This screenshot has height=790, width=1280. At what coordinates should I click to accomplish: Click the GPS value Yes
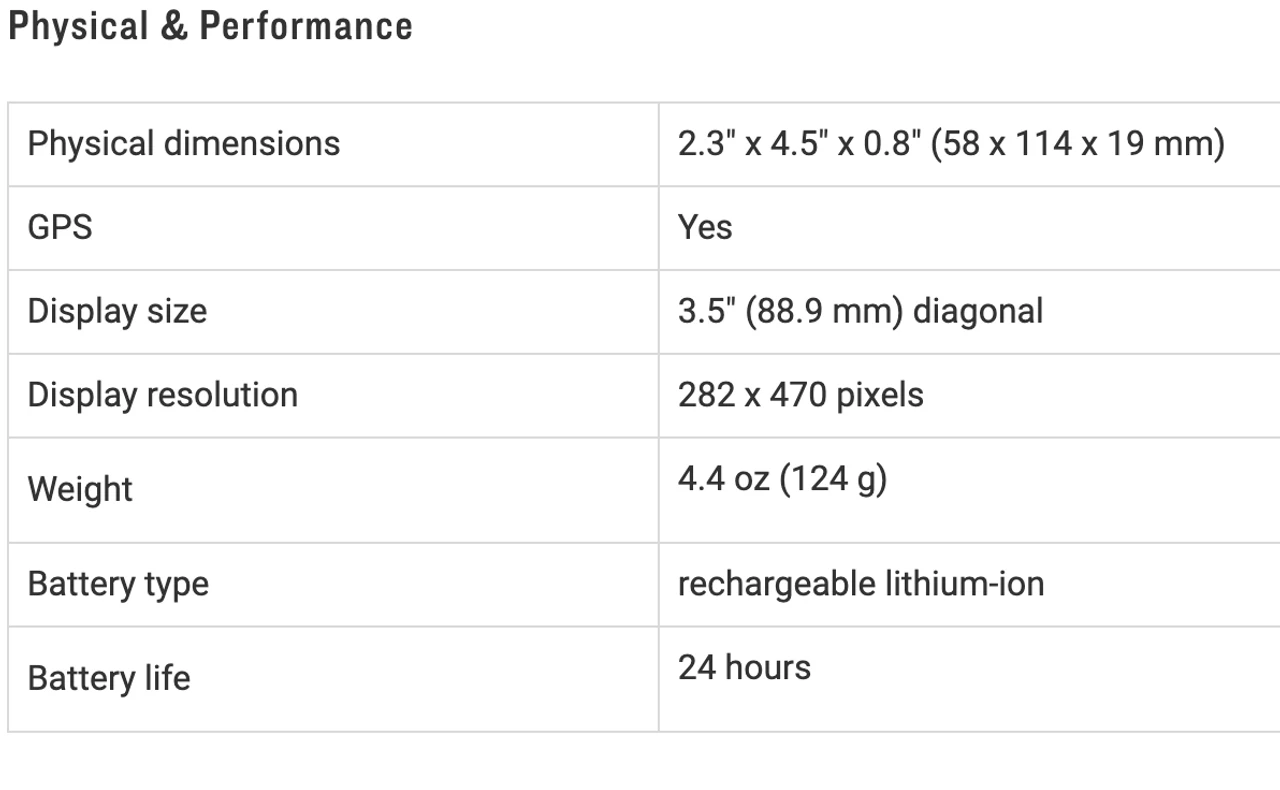click(705, 227)
